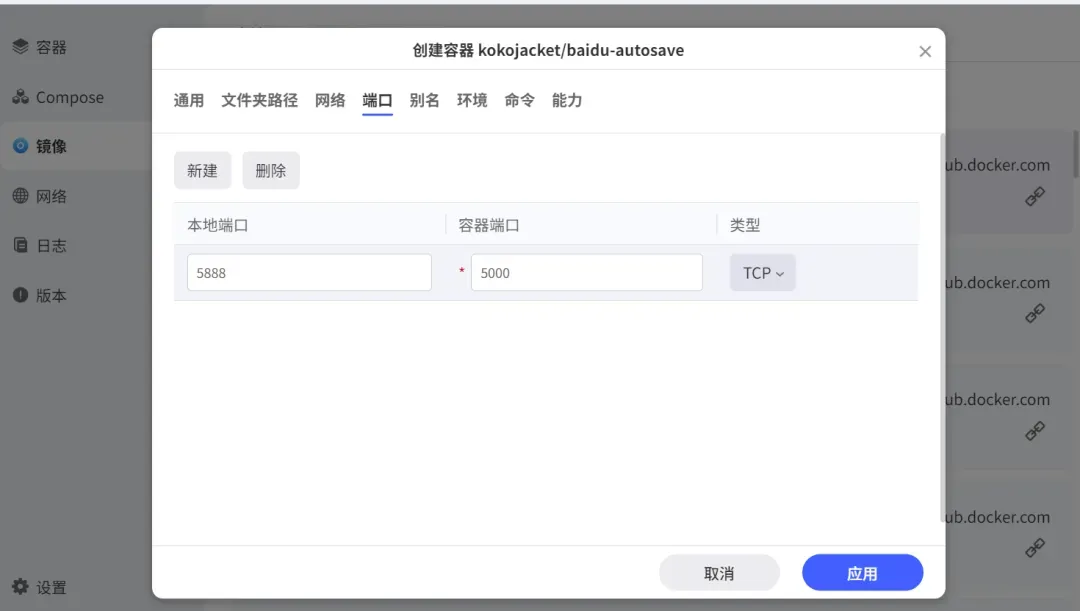Click the top link icon beside docker.com
This screenshot has height=611, width=1080.
[x=1035, y=197]
